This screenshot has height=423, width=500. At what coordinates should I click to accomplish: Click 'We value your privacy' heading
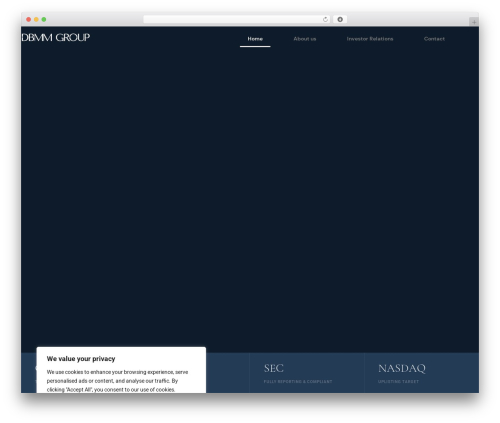[x=81, y=359]
